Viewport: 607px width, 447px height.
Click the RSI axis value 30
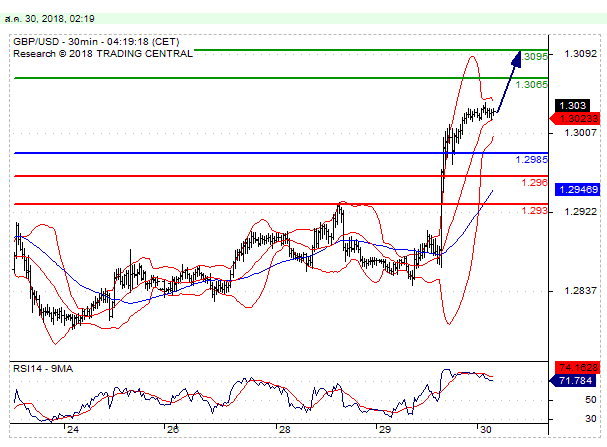590,418
